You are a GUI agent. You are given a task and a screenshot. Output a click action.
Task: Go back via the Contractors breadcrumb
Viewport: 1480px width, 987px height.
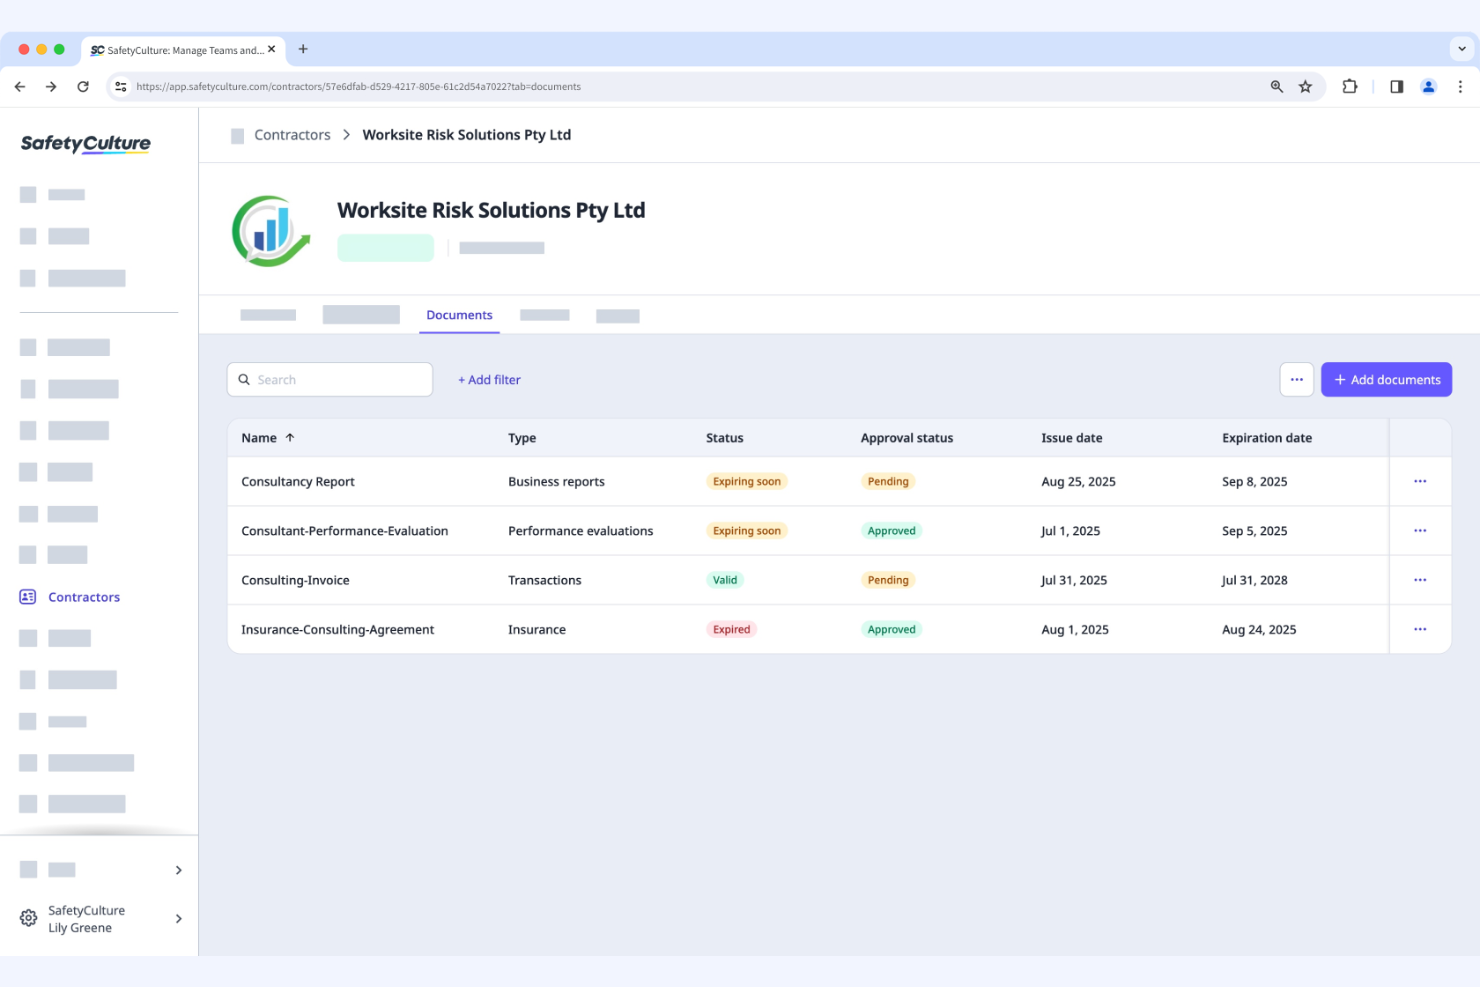(x=292, y=134)
